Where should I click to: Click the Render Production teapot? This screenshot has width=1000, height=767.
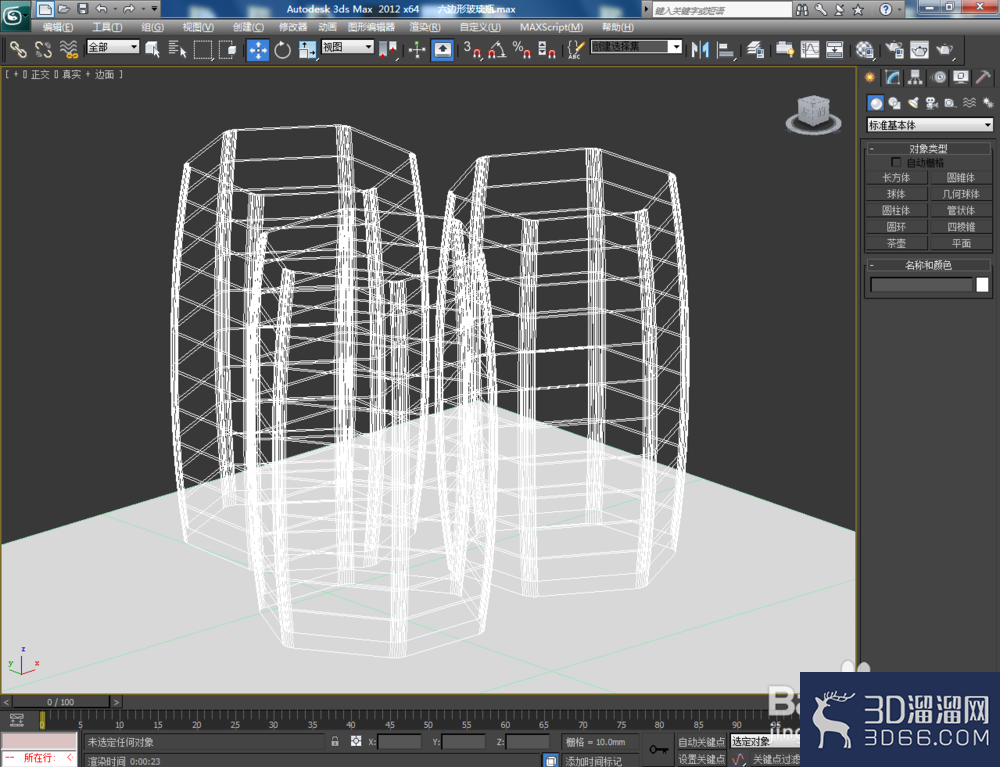(945, 50)
